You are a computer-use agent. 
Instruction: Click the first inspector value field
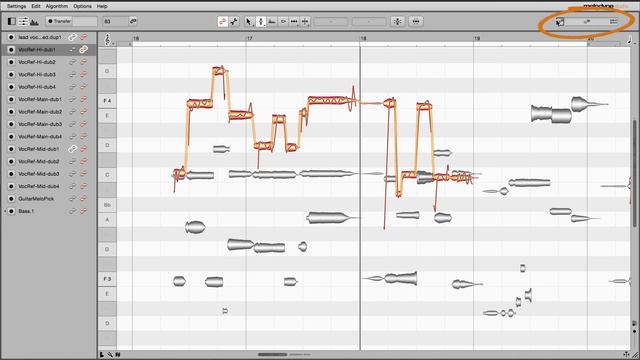[331, 21]
